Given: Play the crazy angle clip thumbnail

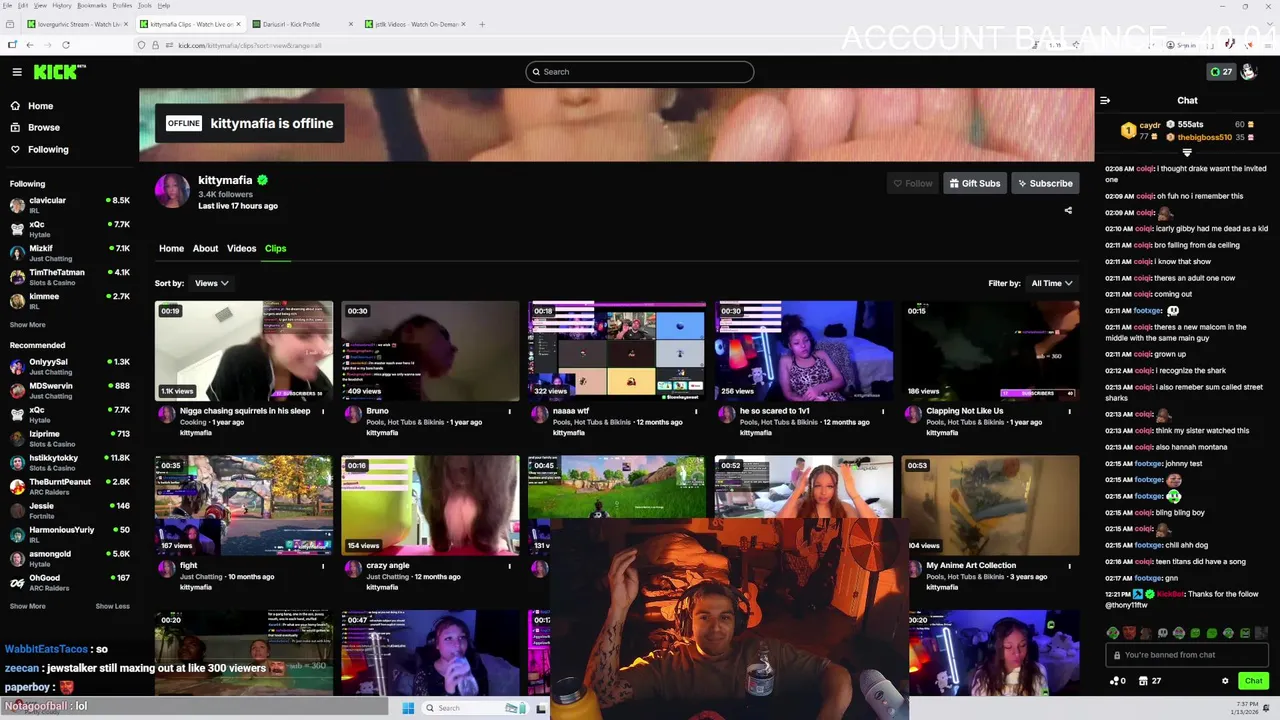Looking at the screenshot, I should [x=430, y=505].
